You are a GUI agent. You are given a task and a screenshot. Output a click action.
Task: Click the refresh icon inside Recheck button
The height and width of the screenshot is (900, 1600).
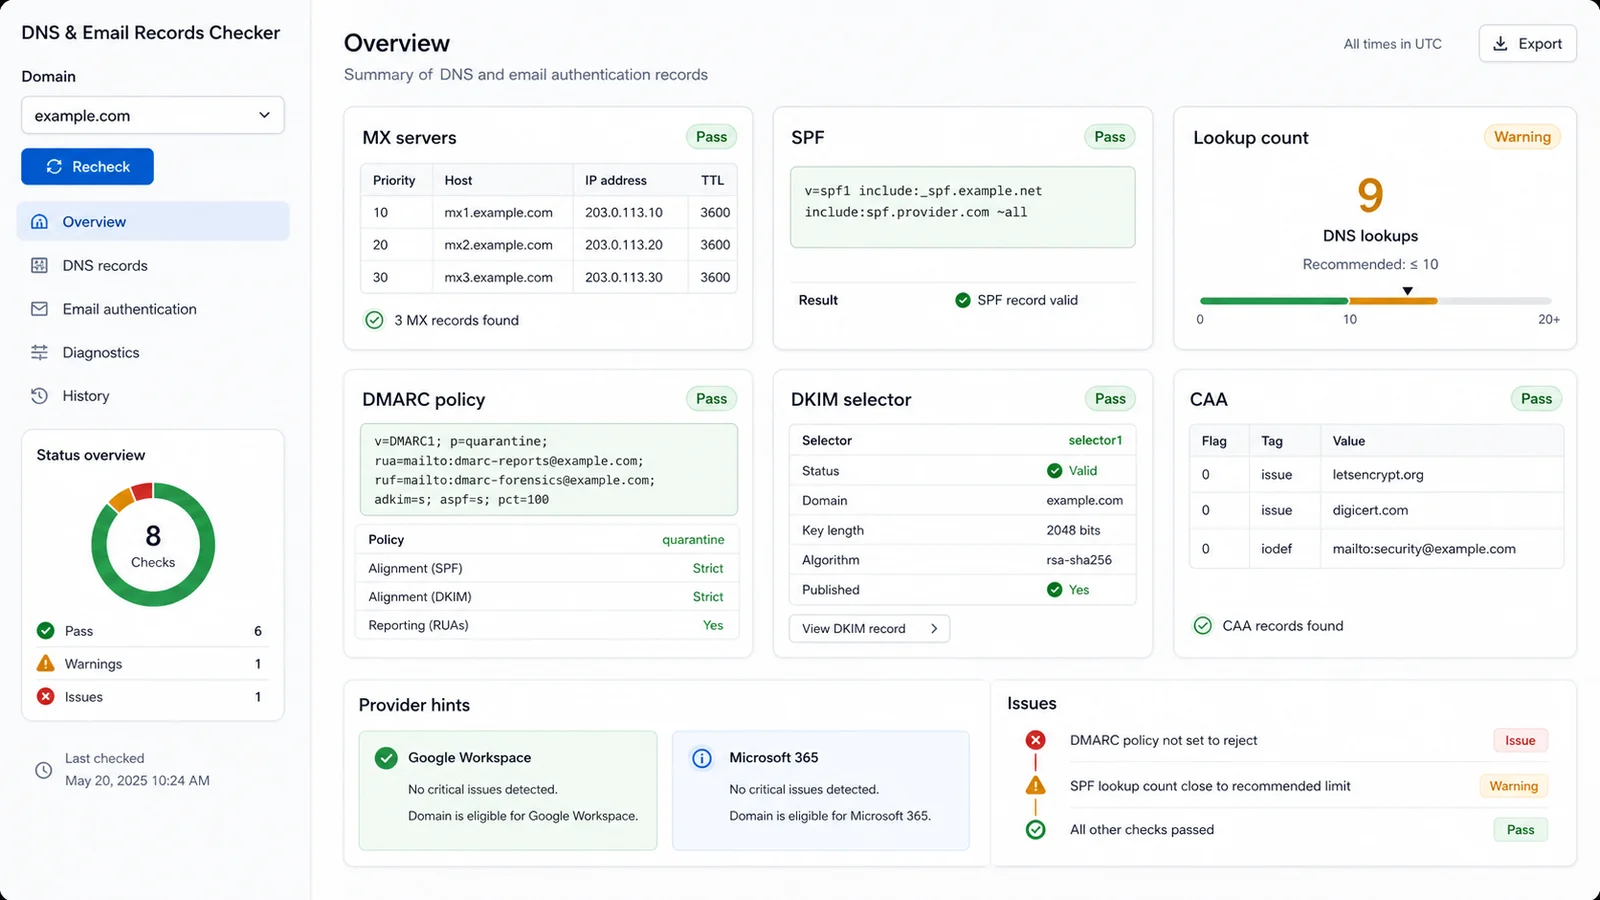click(x=54, y=167)
